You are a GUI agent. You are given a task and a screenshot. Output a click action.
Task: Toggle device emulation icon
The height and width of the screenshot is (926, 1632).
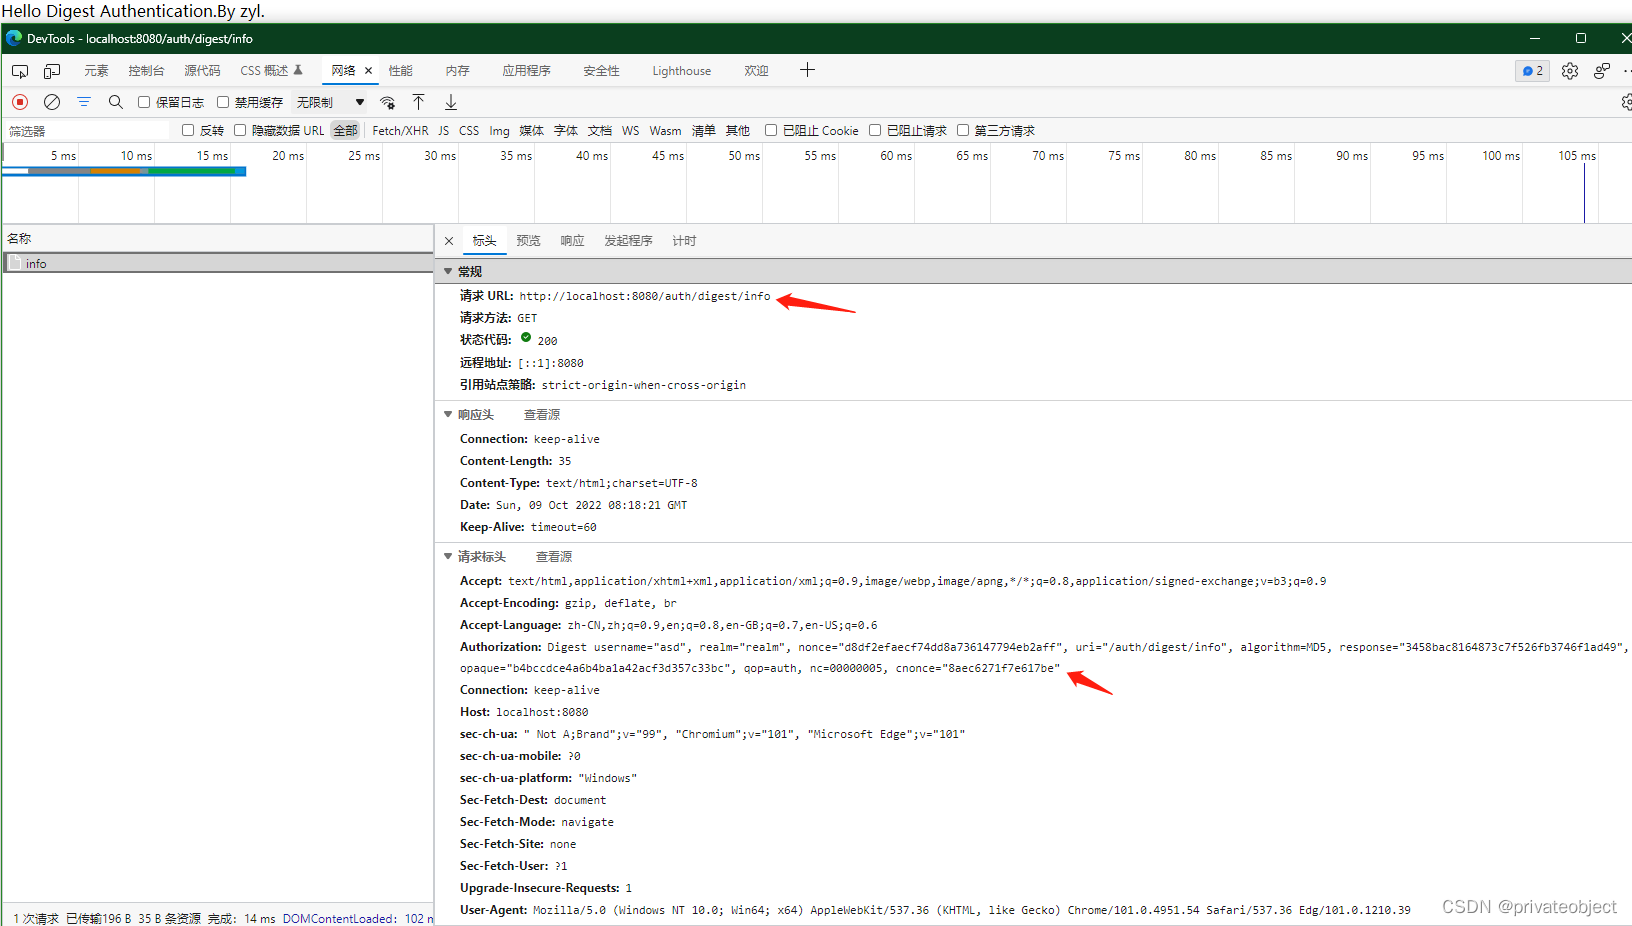click(52, 71)
